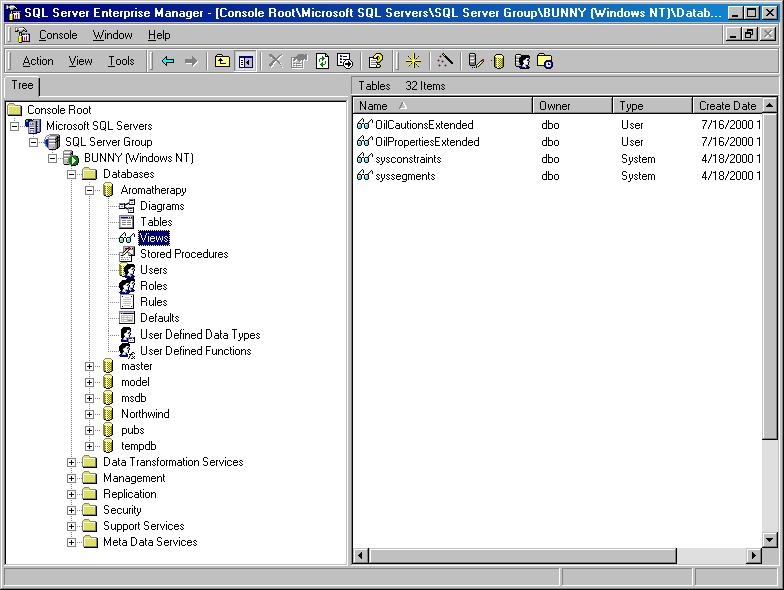Viewport: 784px width, 590px height.
Task: Select the OilCautionsExtended view row
Action: pos(559,125)
